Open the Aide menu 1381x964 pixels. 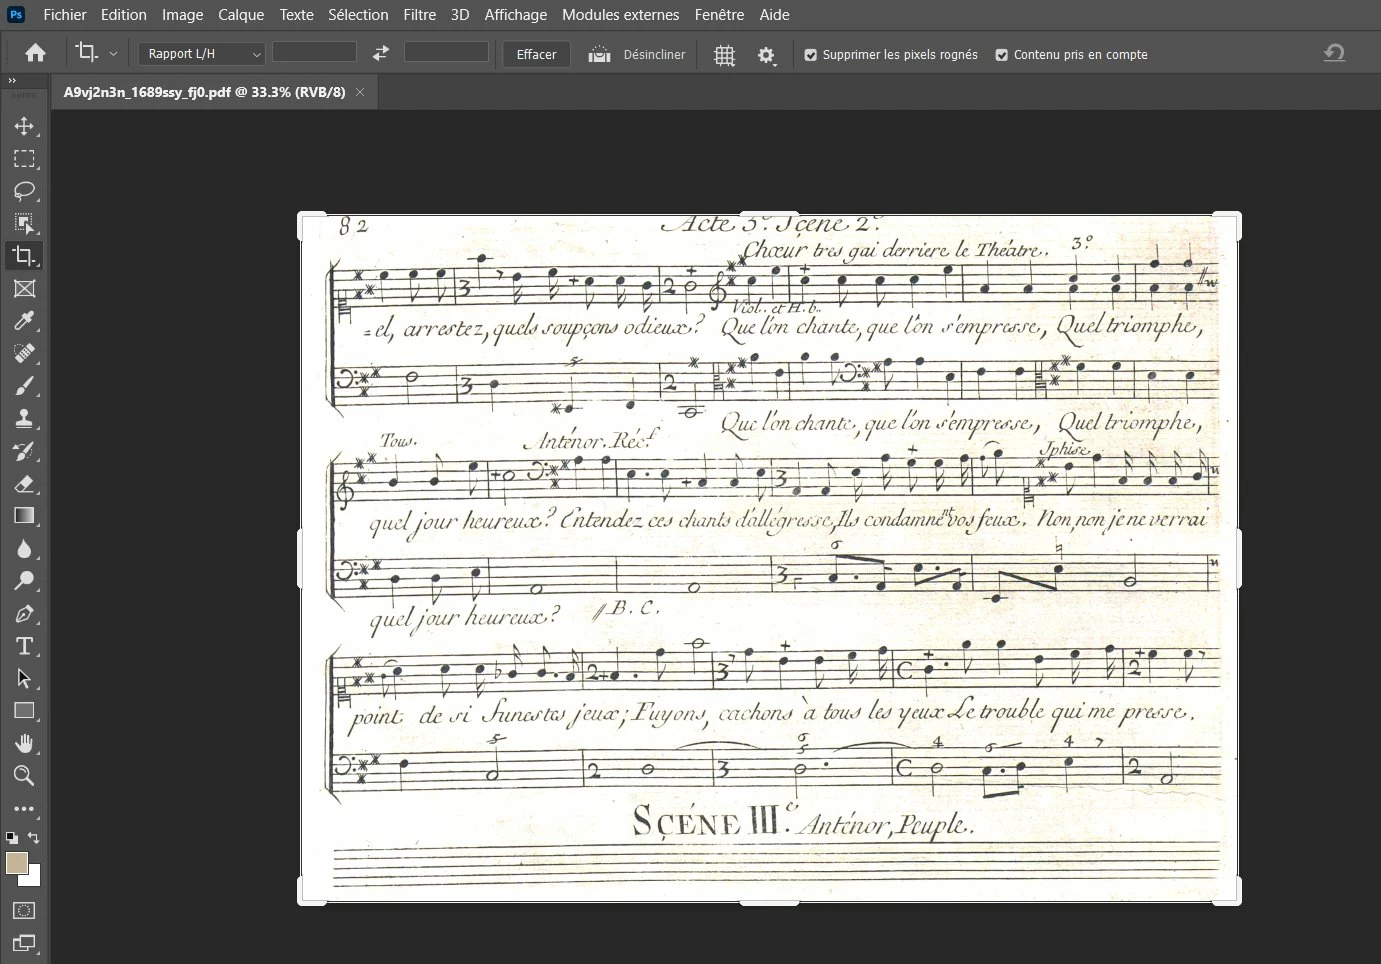[x=774, y=15]
